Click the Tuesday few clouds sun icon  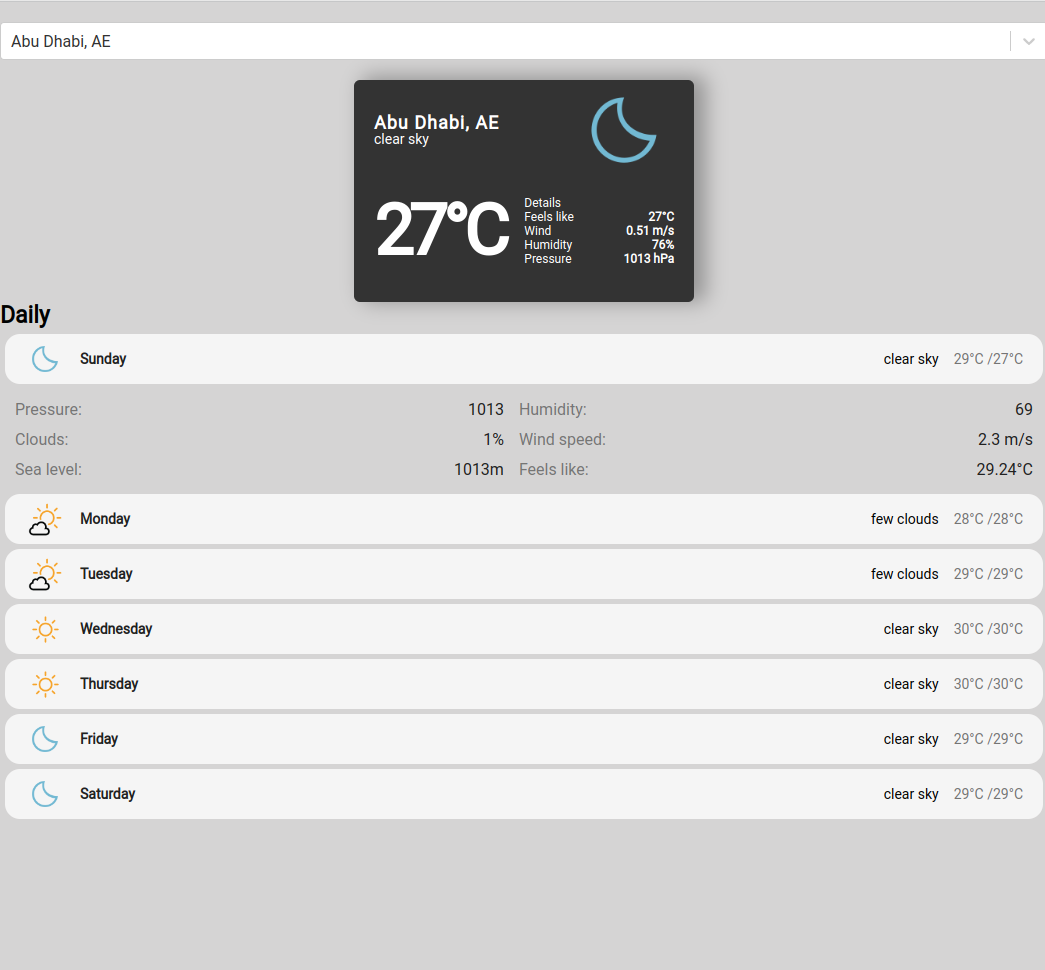(45, 574)
